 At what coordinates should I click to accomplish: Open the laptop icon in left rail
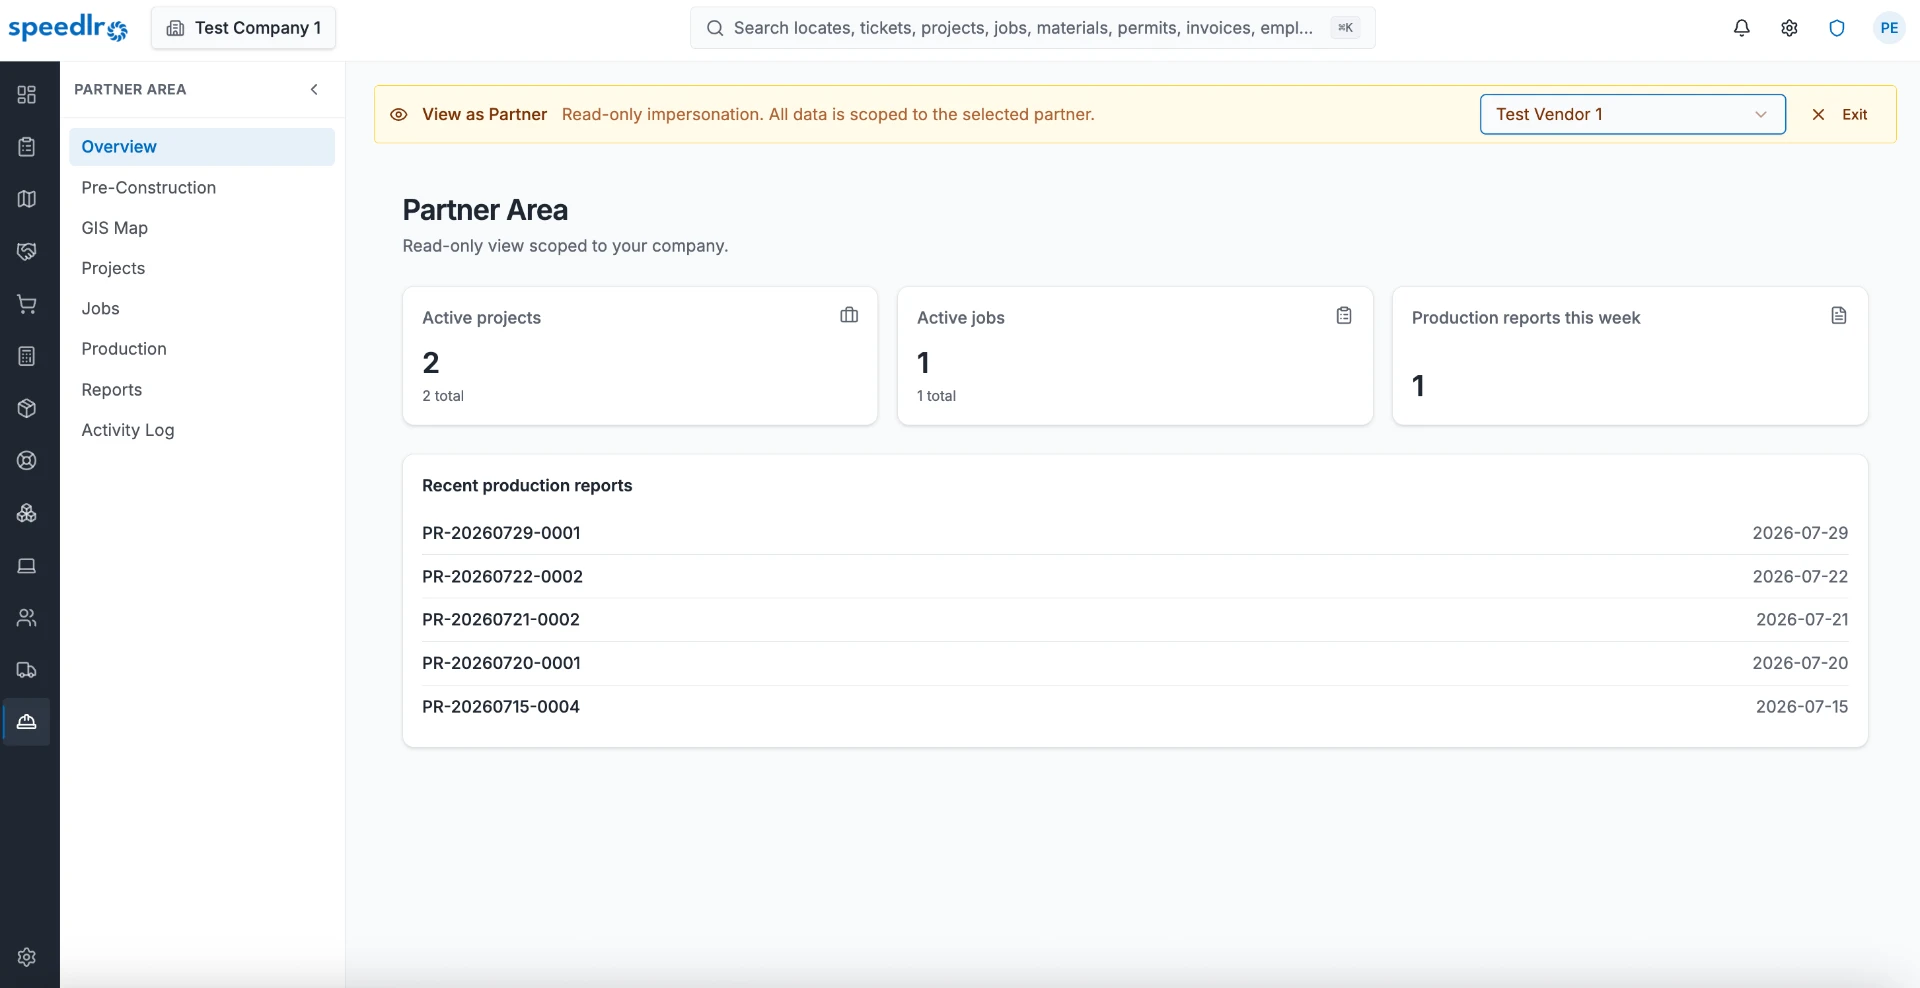[27, 565]
